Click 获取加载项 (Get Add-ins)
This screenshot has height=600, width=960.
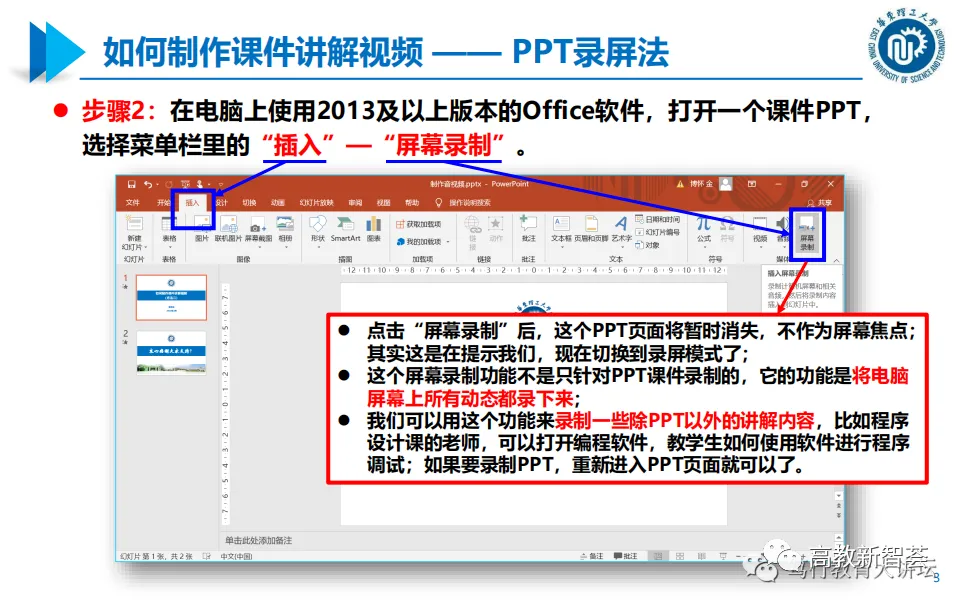pyautogui.click(x=418, y=224)
